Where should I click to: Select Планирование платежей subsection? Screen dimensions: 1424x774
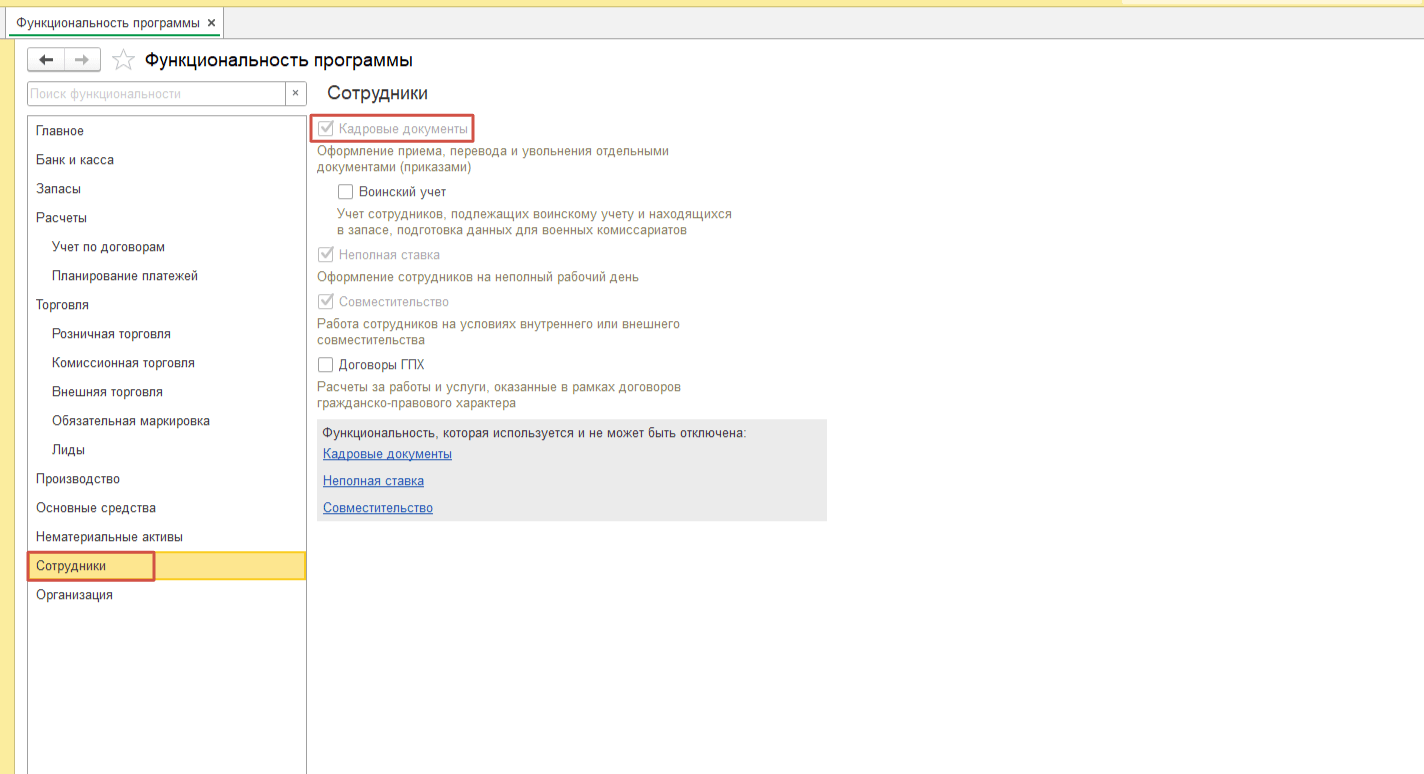point(166,276)
